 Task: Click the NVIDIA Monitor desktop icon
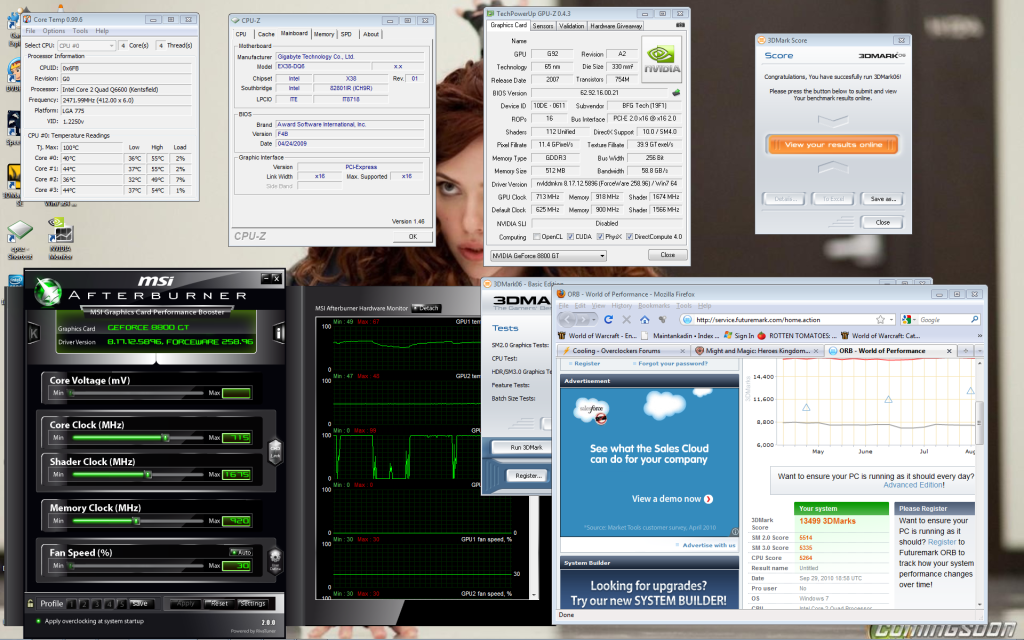click(60, 238)
